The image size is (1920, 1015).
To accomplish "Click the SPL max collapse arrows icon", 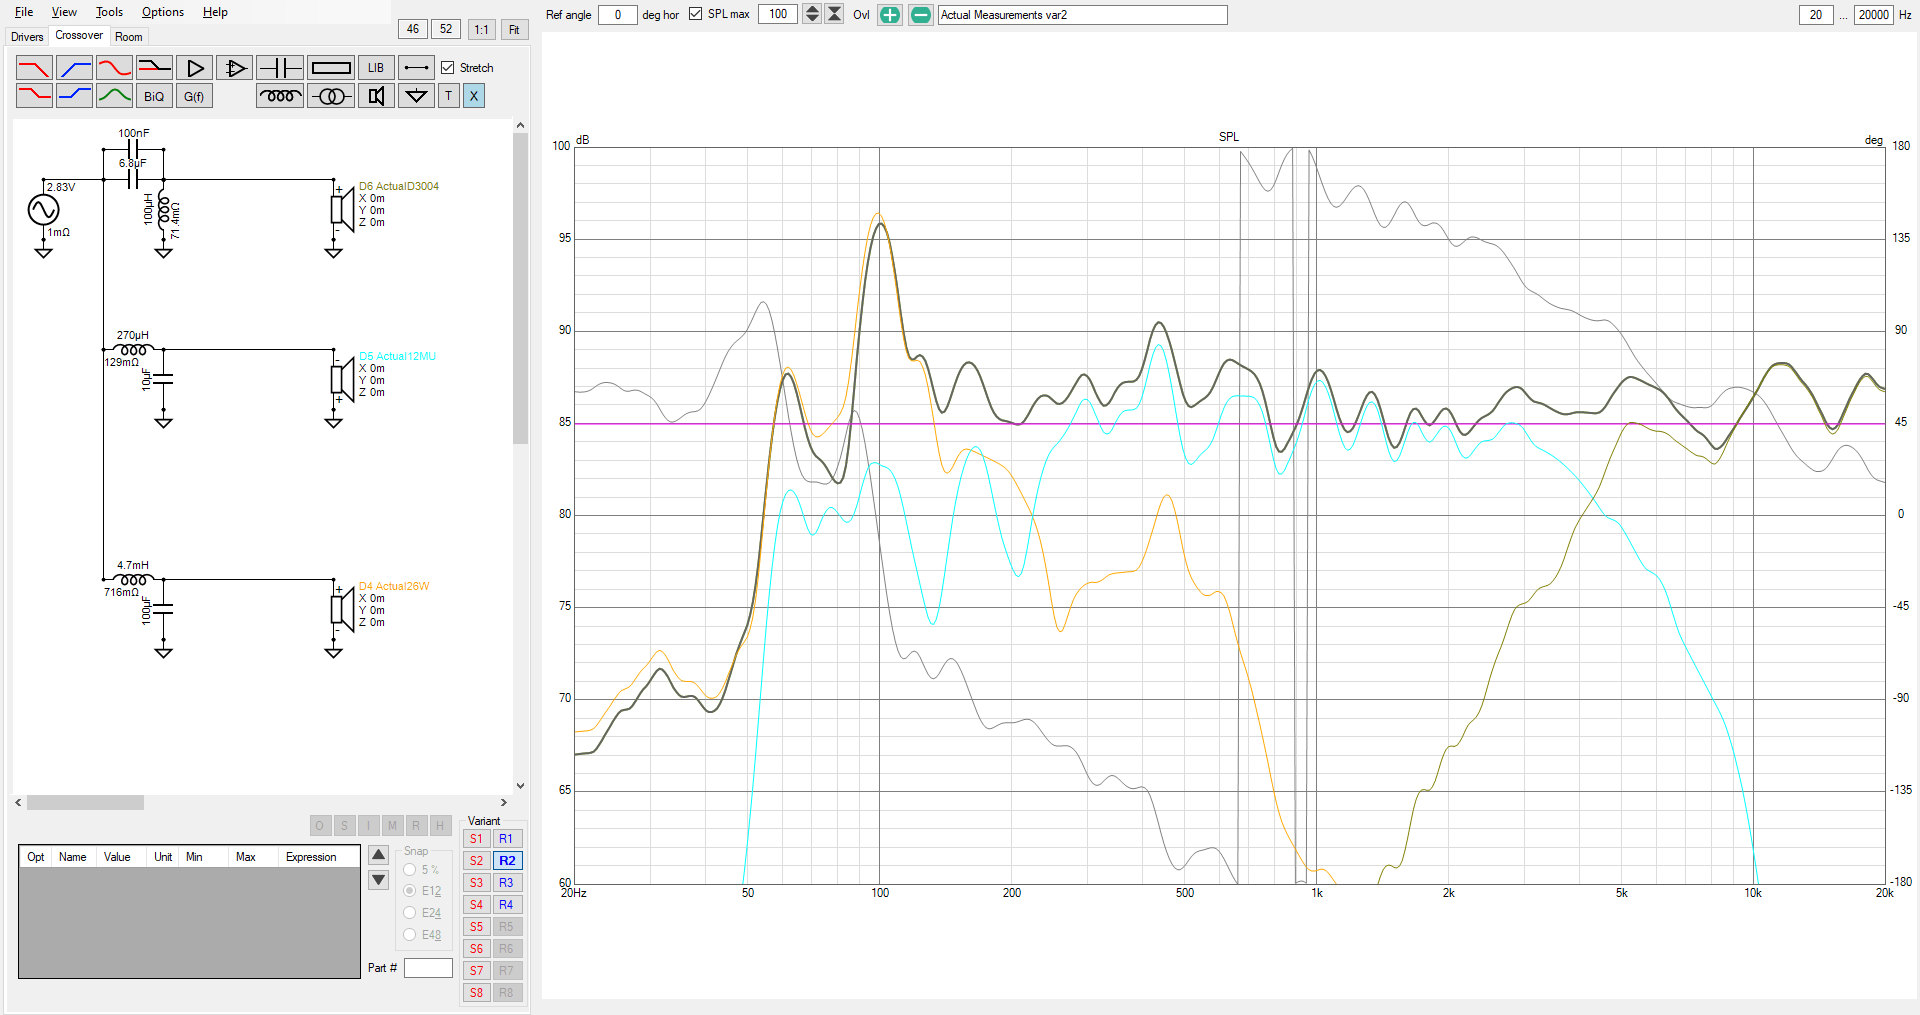I will 834,14.
